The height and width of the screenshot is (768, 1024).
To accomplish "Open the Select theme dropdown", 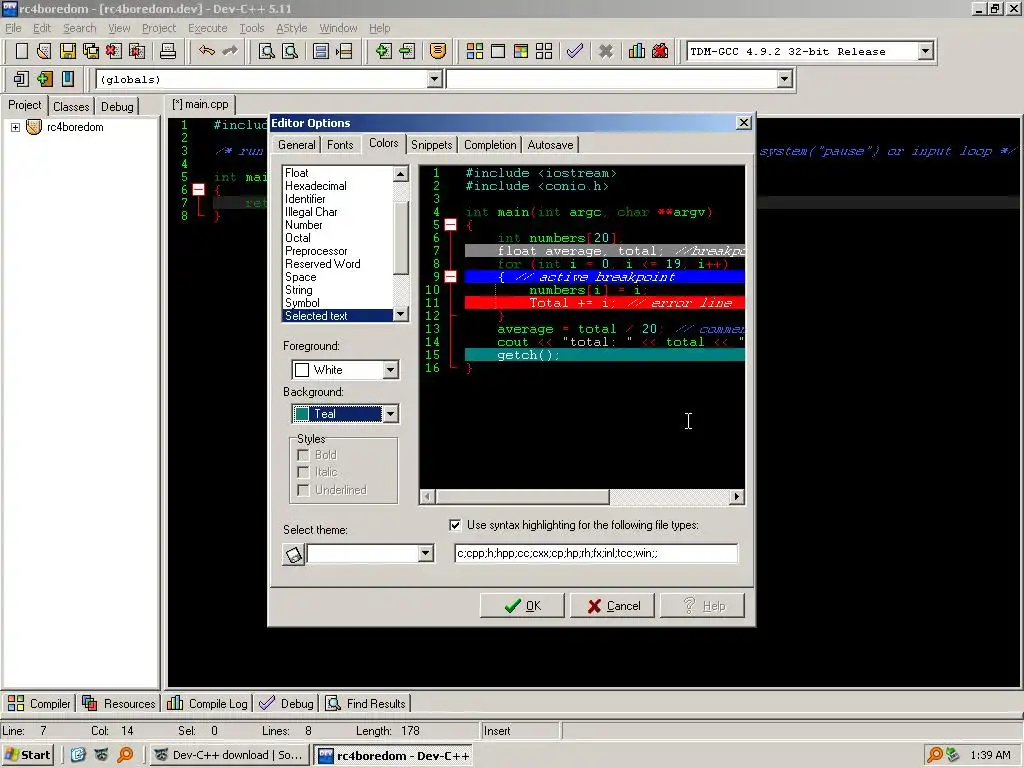I will (425, 553).
